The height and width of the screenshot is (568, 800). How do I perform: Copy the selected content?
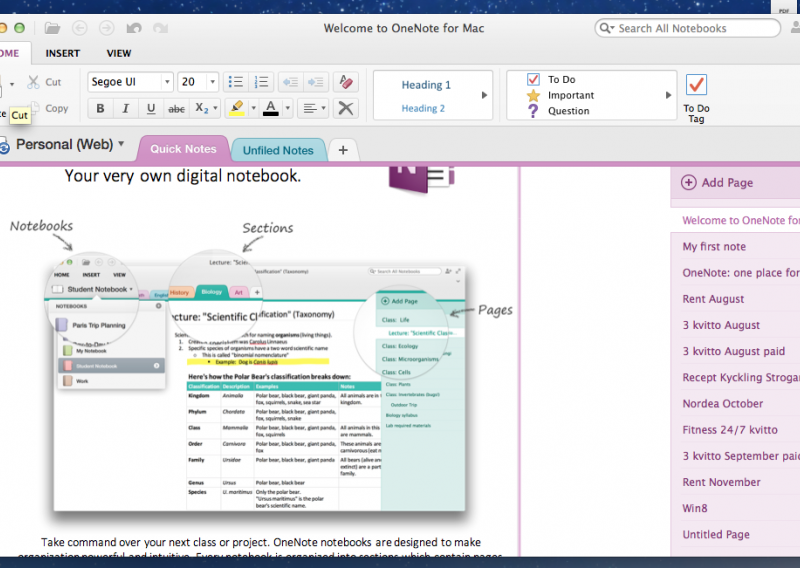click(x=49, y=108)
